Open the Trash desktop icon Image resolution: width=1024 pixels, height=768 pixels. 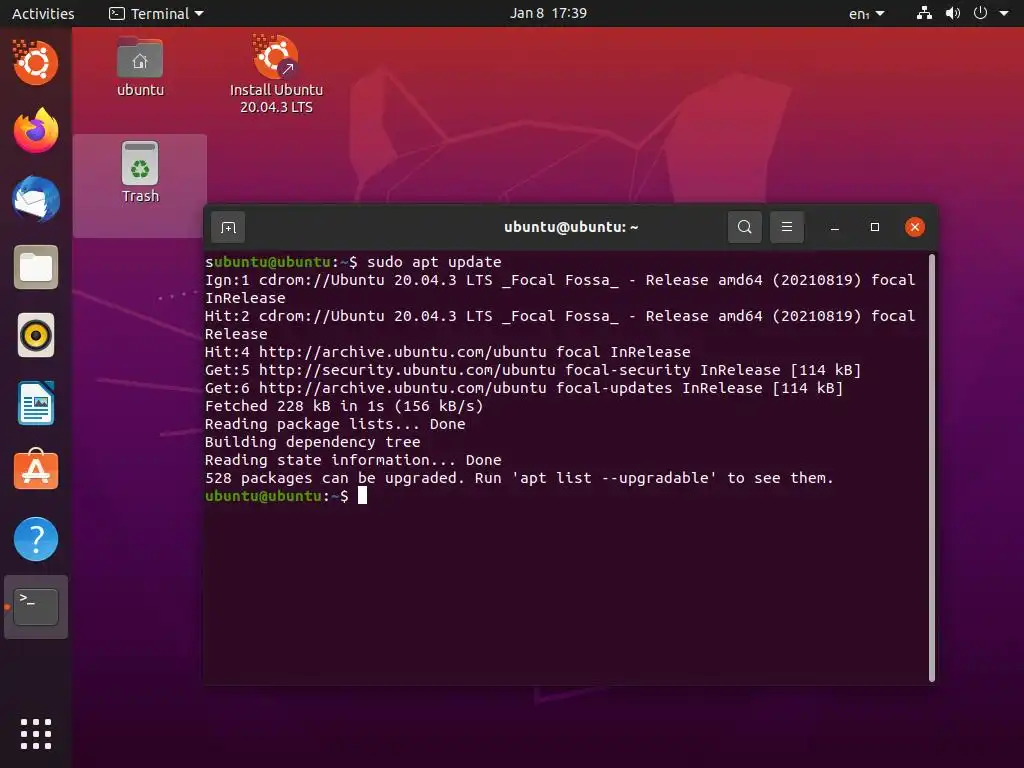(140, 172)
